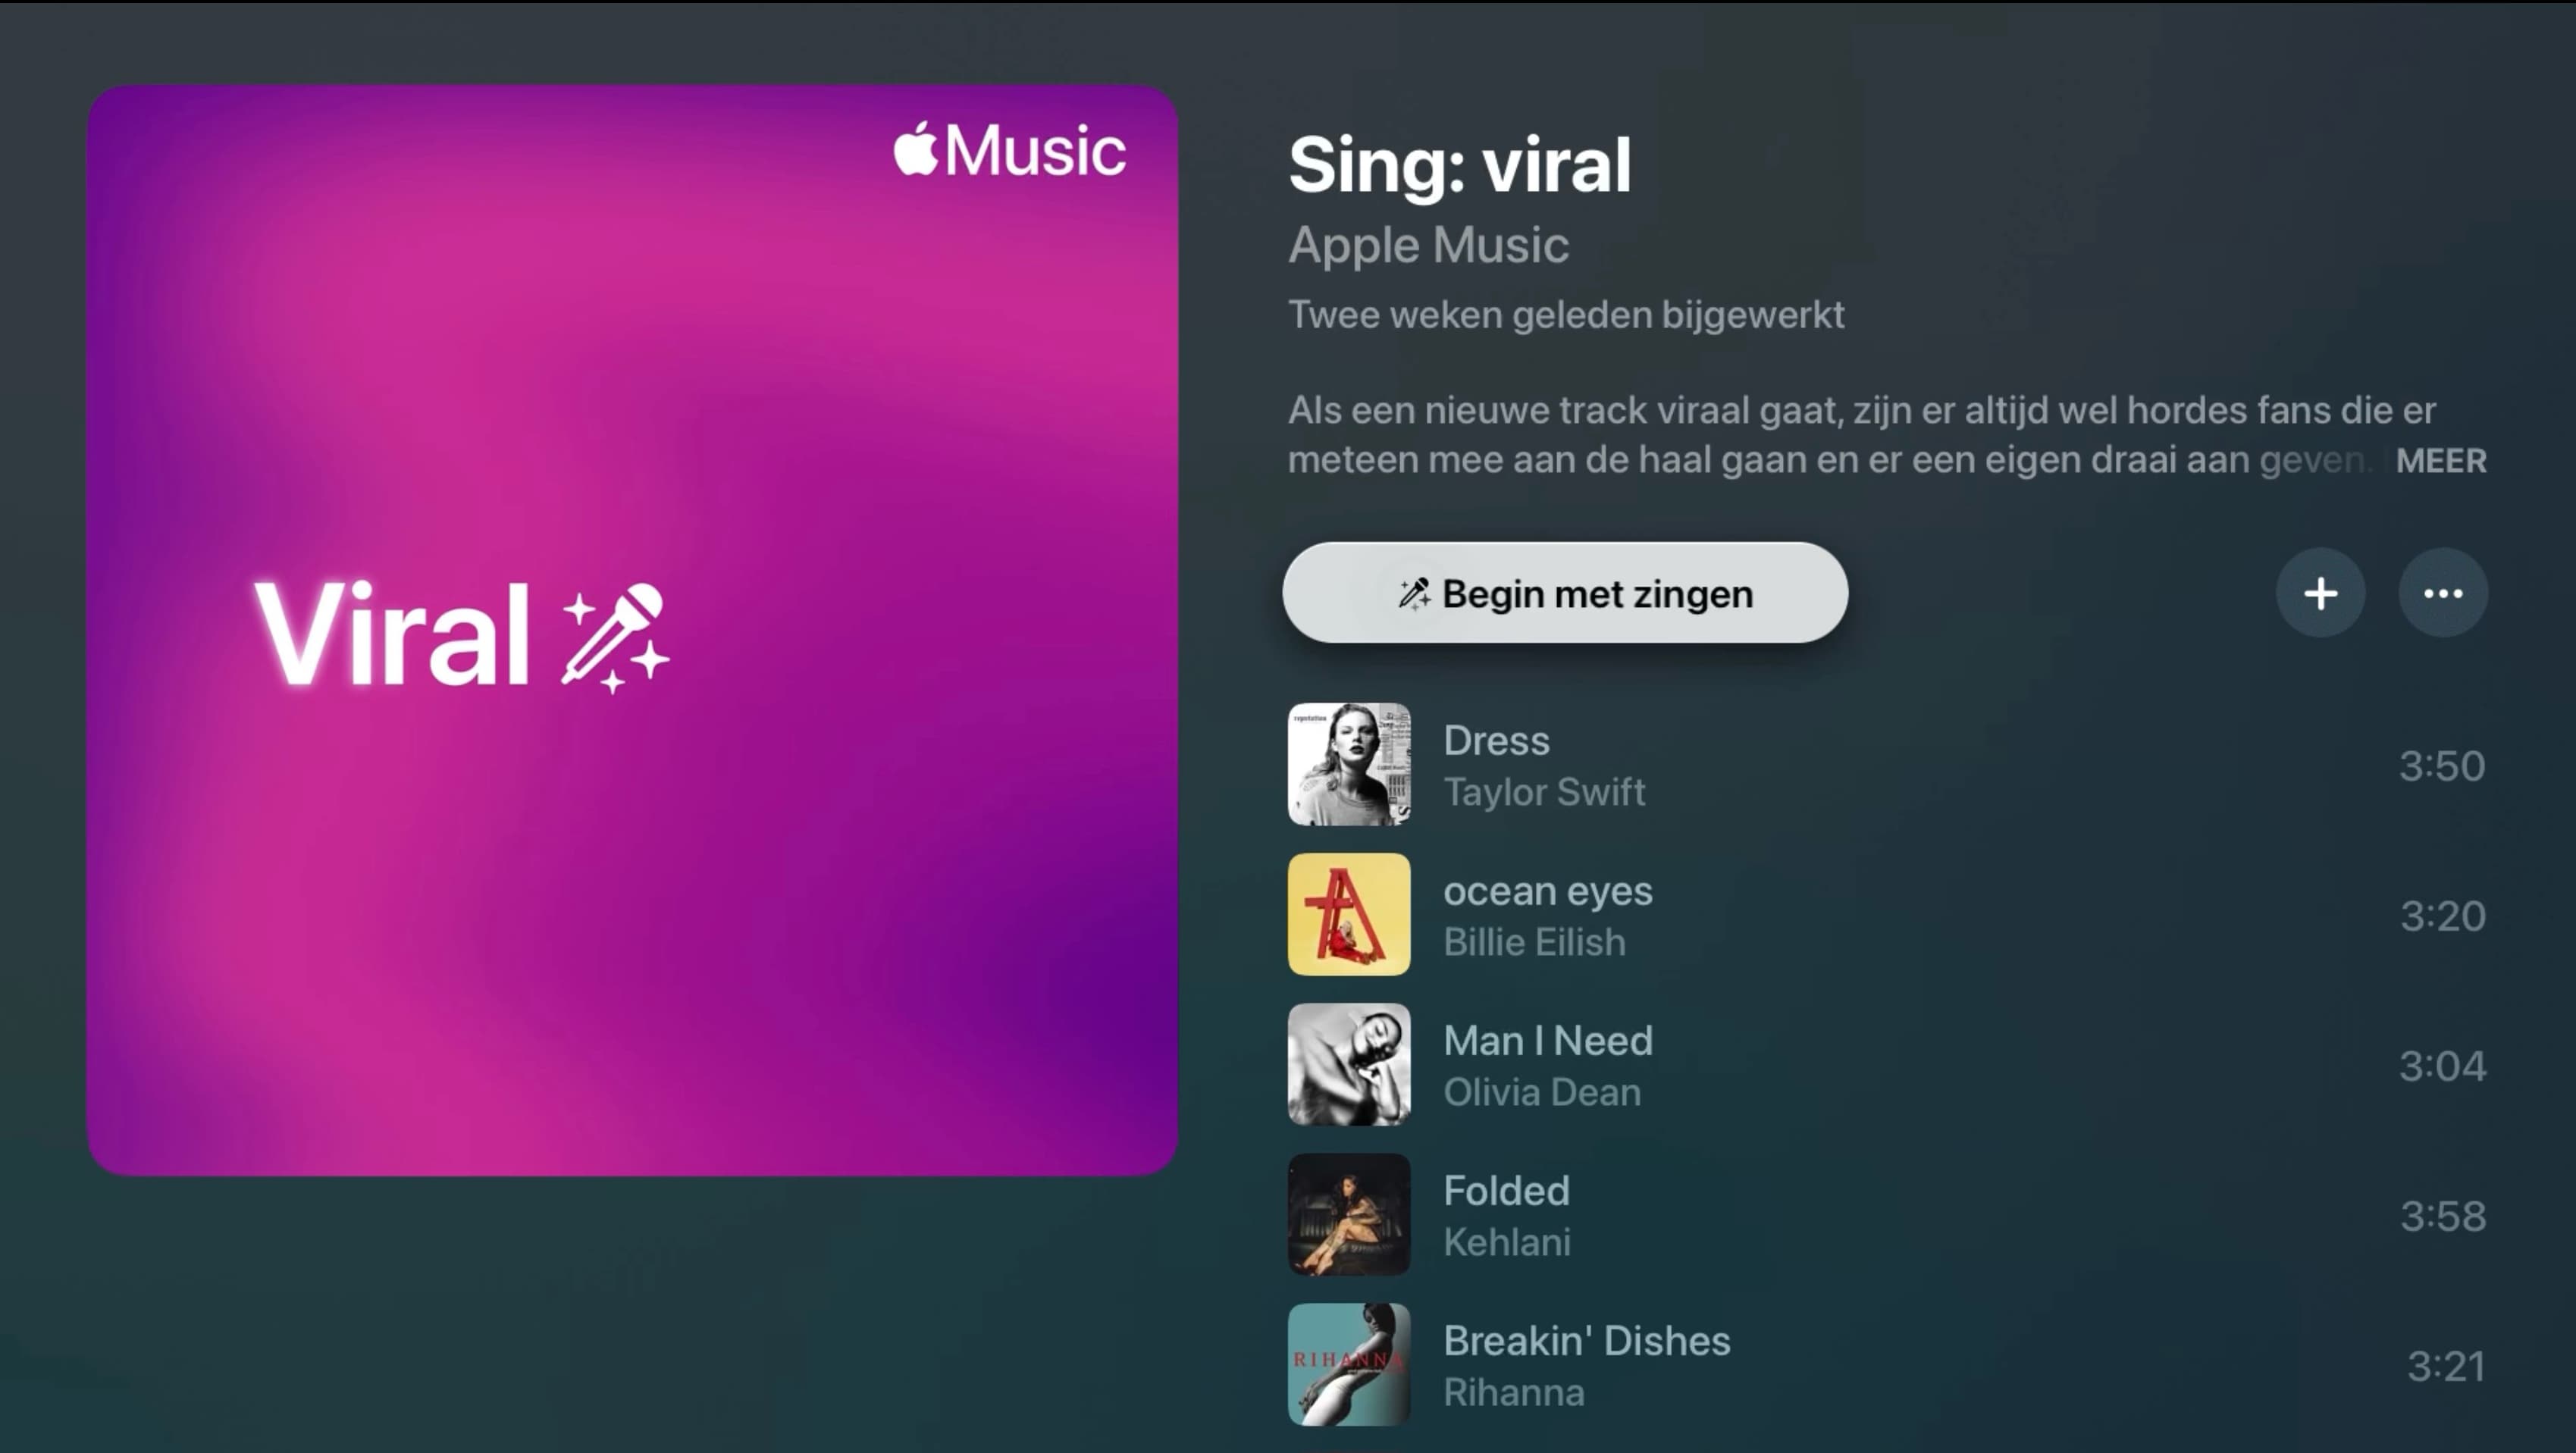Click the plus icon to add playlist
The height and width of the screenshot is (1453, 2576).
coord(2320,593)
